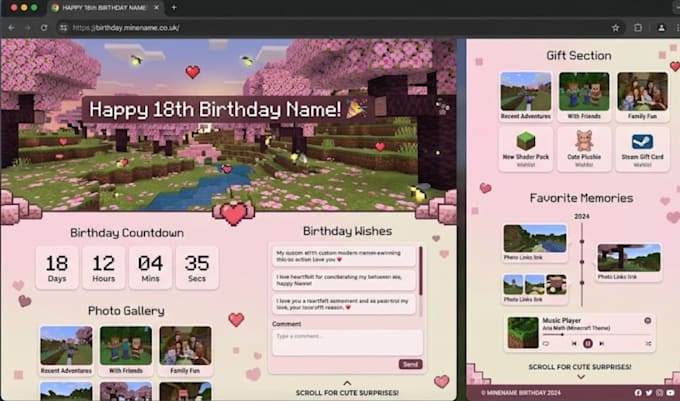680x401 pixels.
Task: Click the Secs countdown box
Action: (x=197, y=267)
